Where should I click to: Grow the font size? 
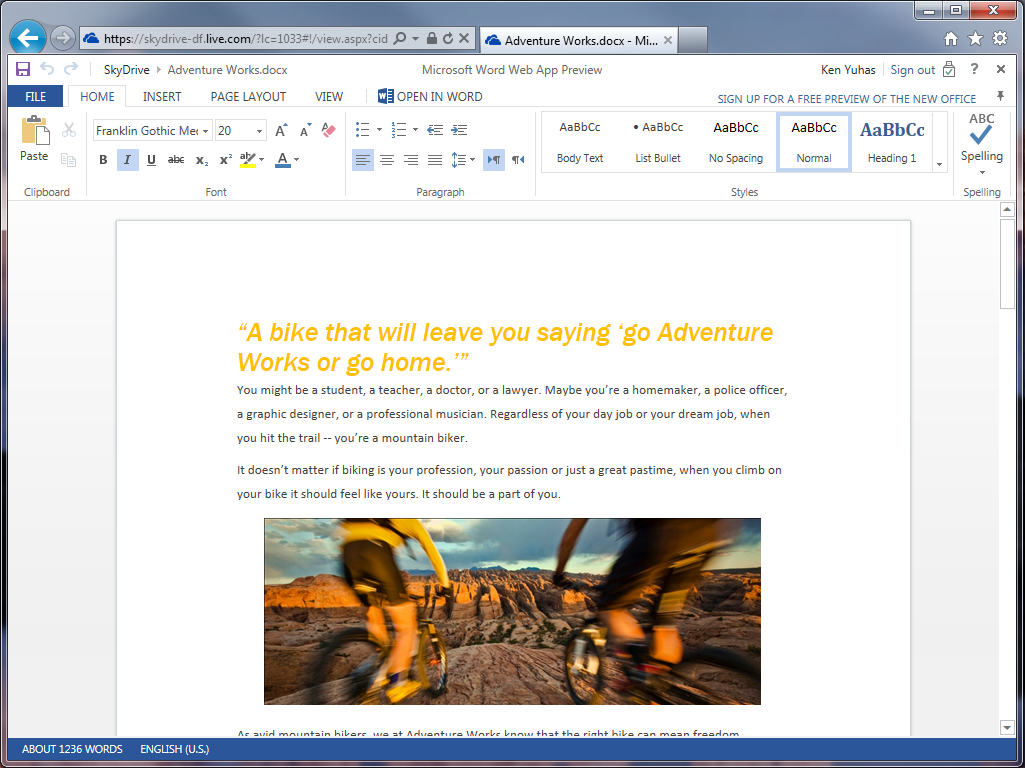tap(281, 130)
